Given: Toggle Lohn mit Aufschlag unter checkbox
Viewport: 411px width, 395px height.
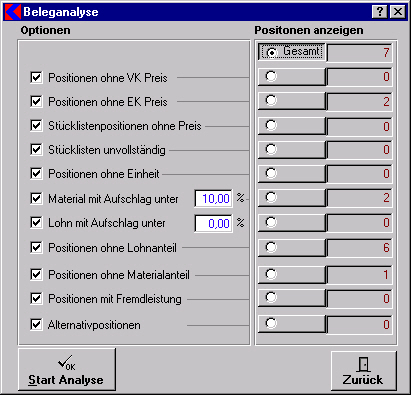Looking at the screenshot, I should [x=36, y=222].
